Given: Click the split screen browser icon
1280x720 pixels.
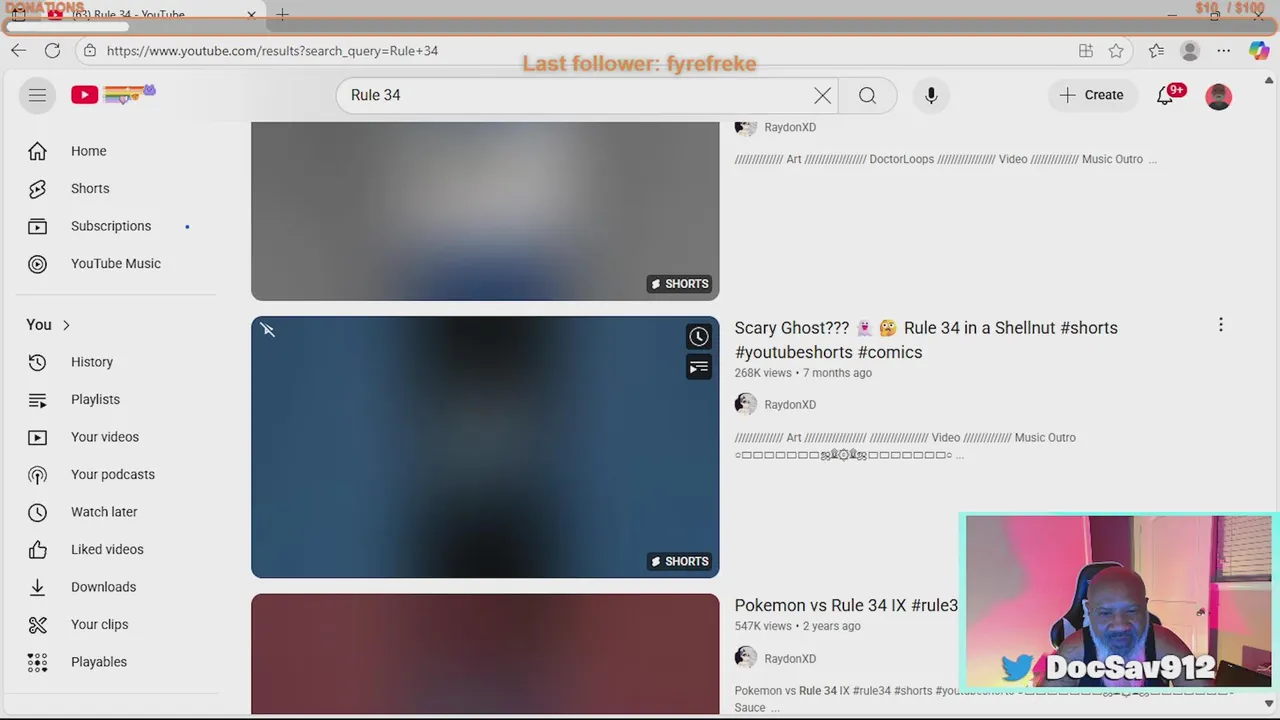Looking at the screenshot, I should 1086,51.
